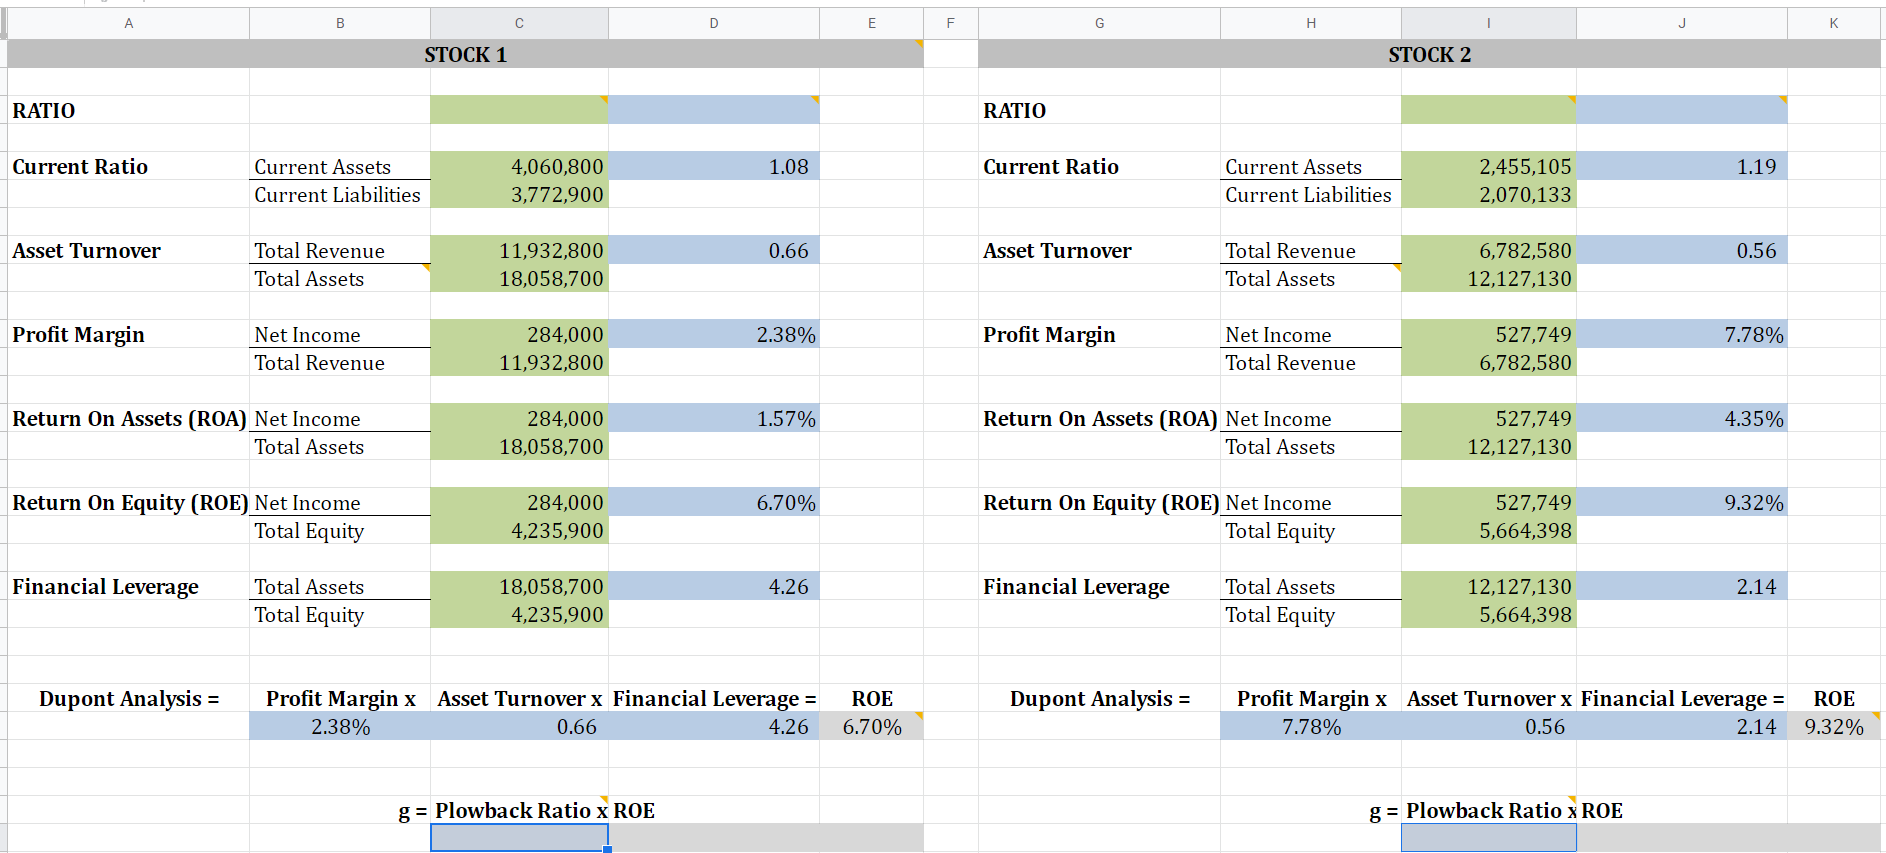Viewport: 1886px width, 853px height.
Task: Click the Financial Leverage = header in Stock 2 Dupont
Action: [1682, 698]
